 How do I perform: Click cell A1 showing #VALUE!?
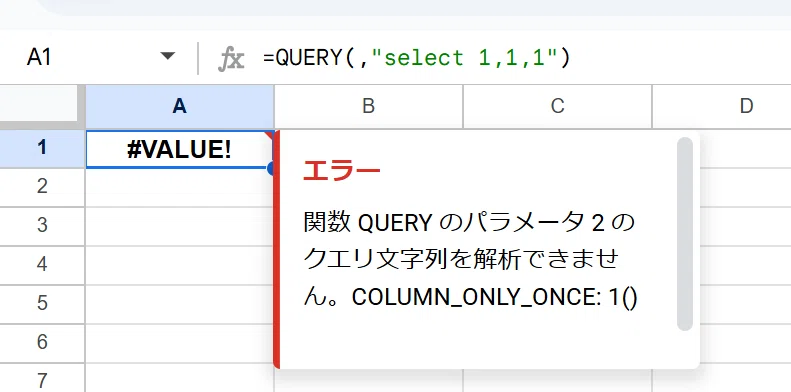180,149
